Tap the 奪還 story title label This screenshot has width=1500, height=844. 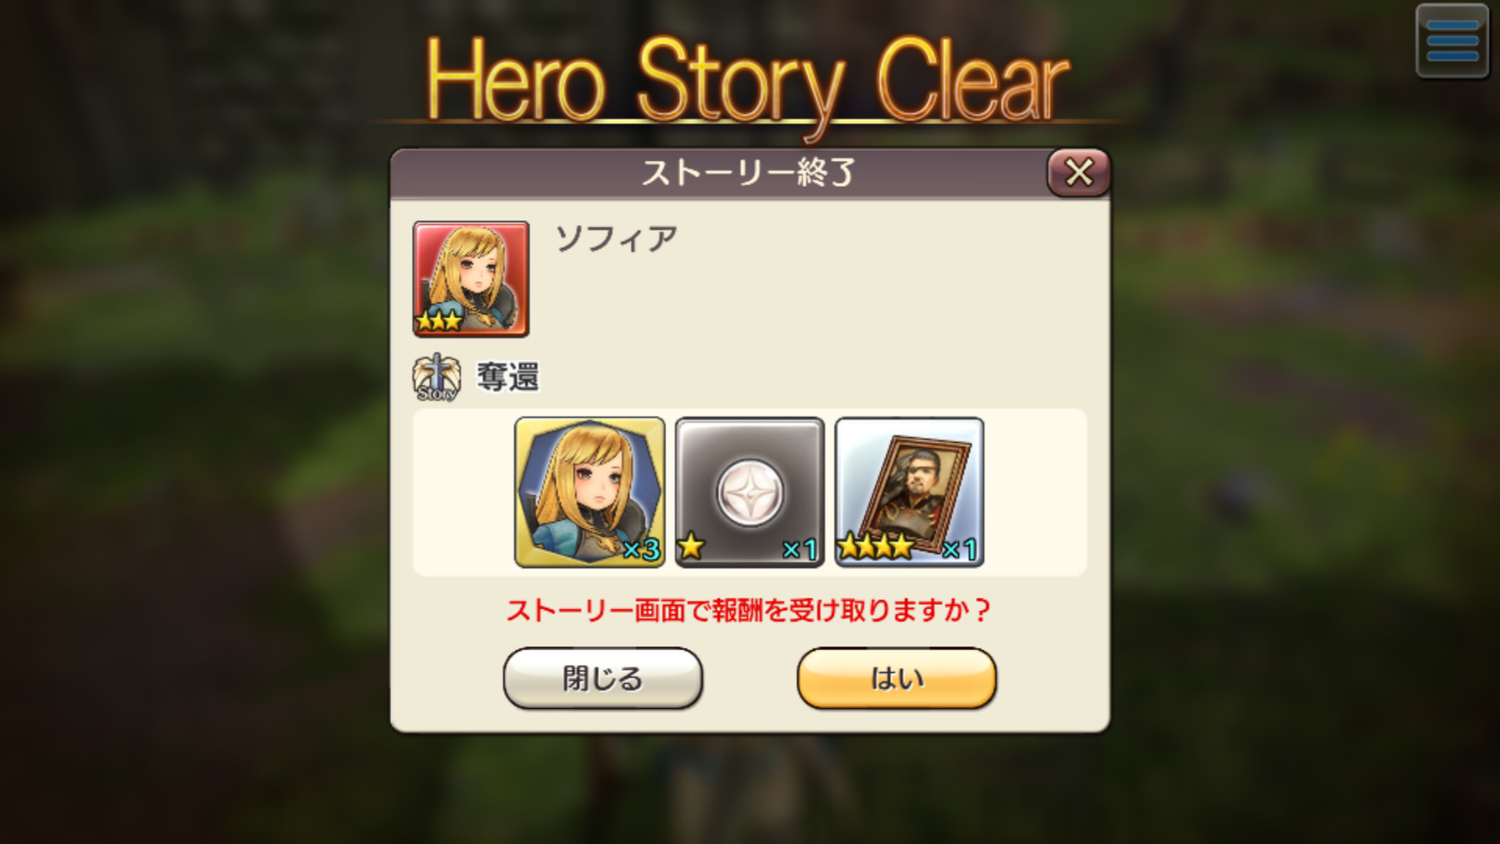click(508, 377)
